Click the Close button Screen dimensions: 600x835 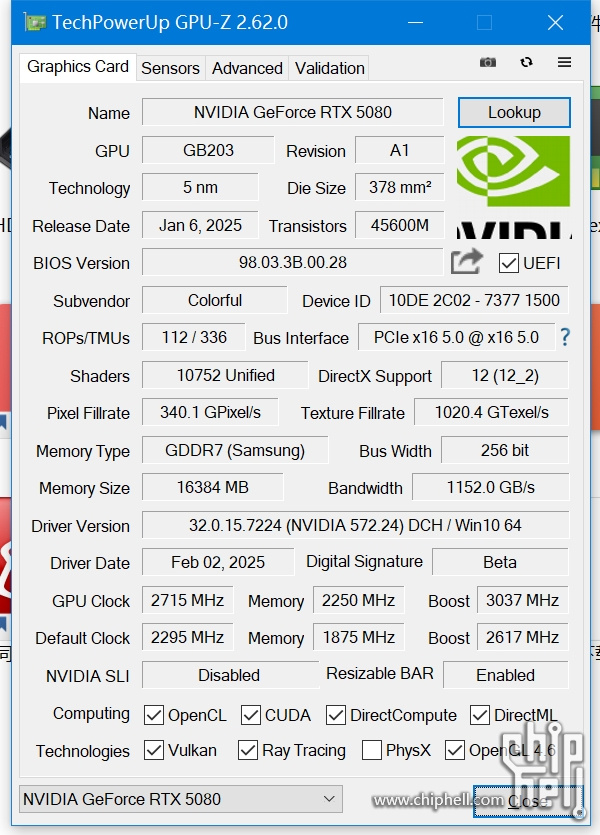[x=528, y=800]
